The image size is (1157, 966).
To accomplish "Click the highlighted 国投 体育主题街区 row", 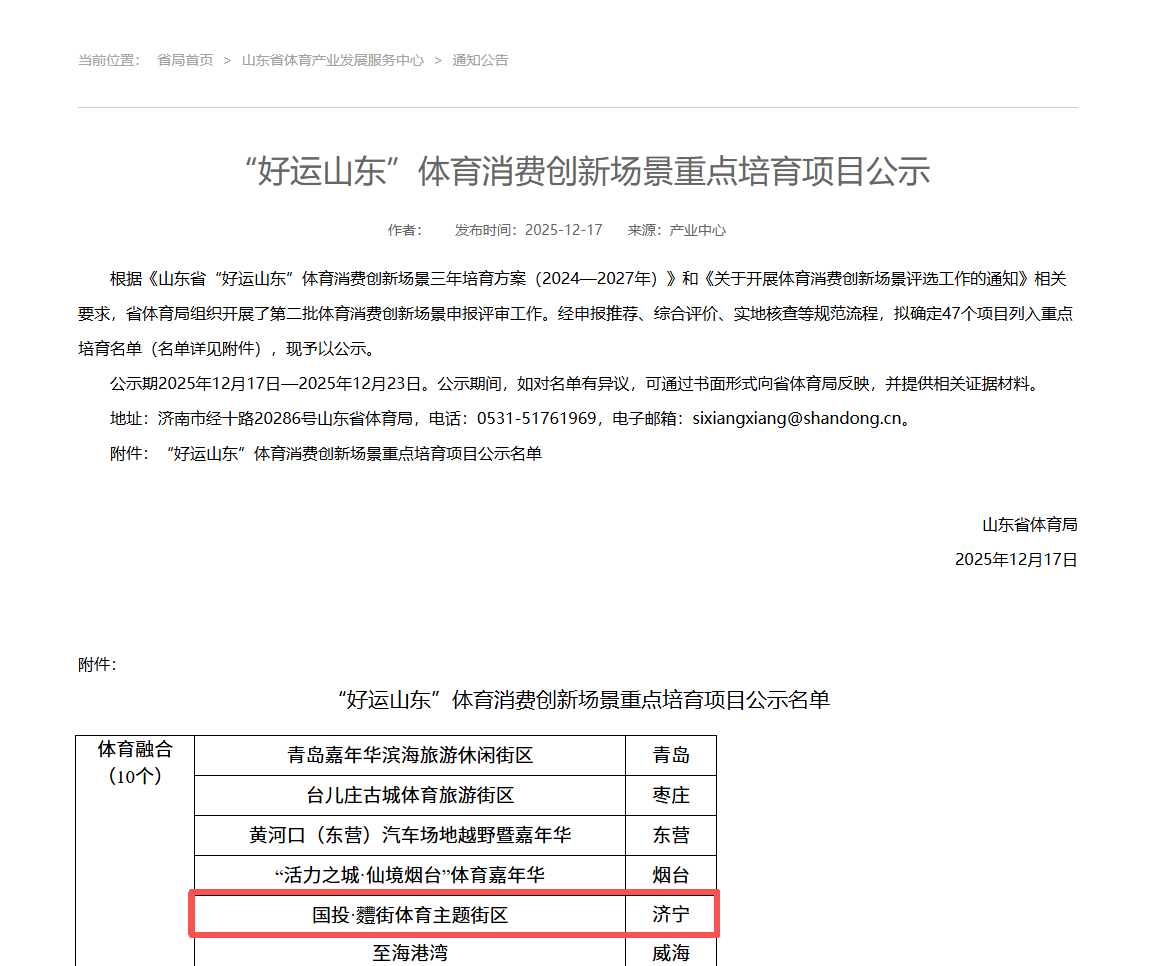I will click(410, 915).
